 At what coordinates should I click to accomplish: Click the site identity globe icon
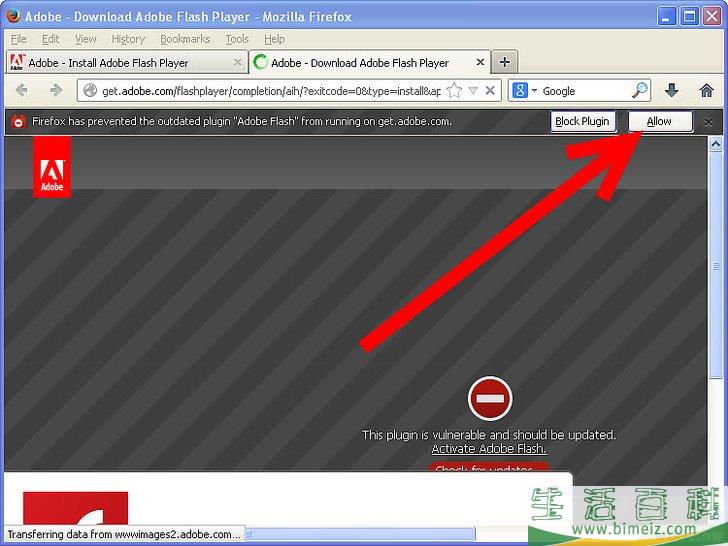[90, 91]
